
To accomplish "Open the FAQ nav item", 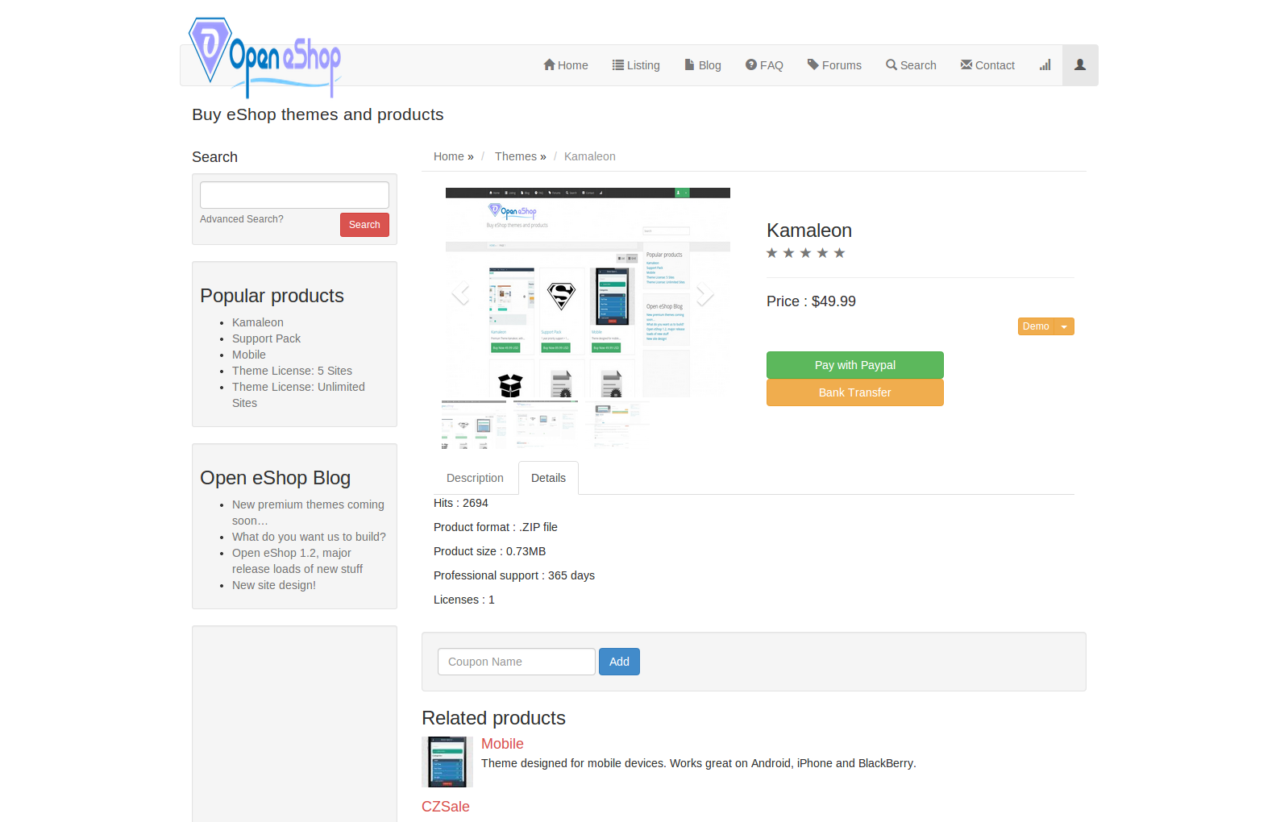I will coord(764,65).
